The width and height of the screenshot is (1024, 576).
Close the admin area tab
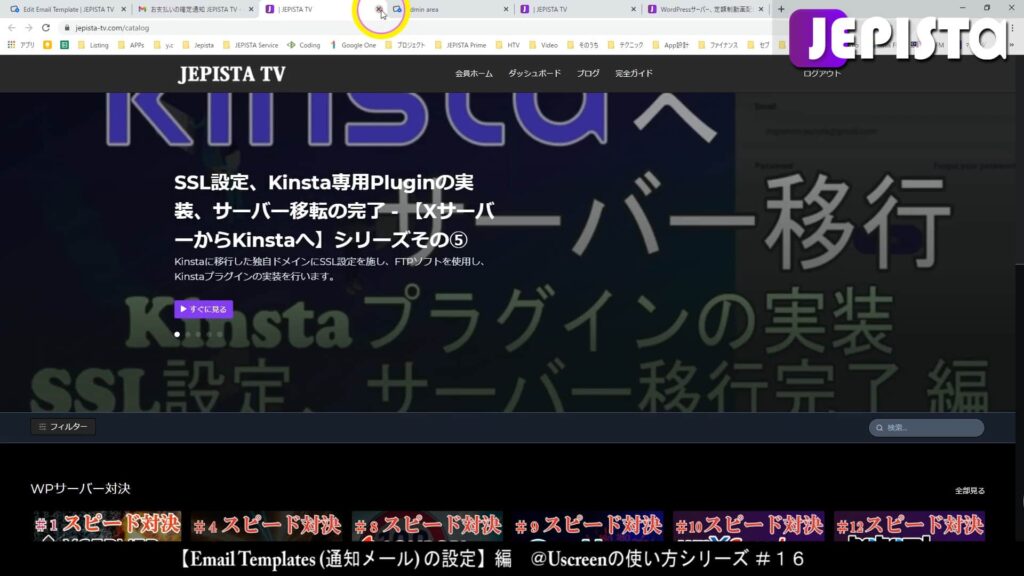[x=505, y=9]
